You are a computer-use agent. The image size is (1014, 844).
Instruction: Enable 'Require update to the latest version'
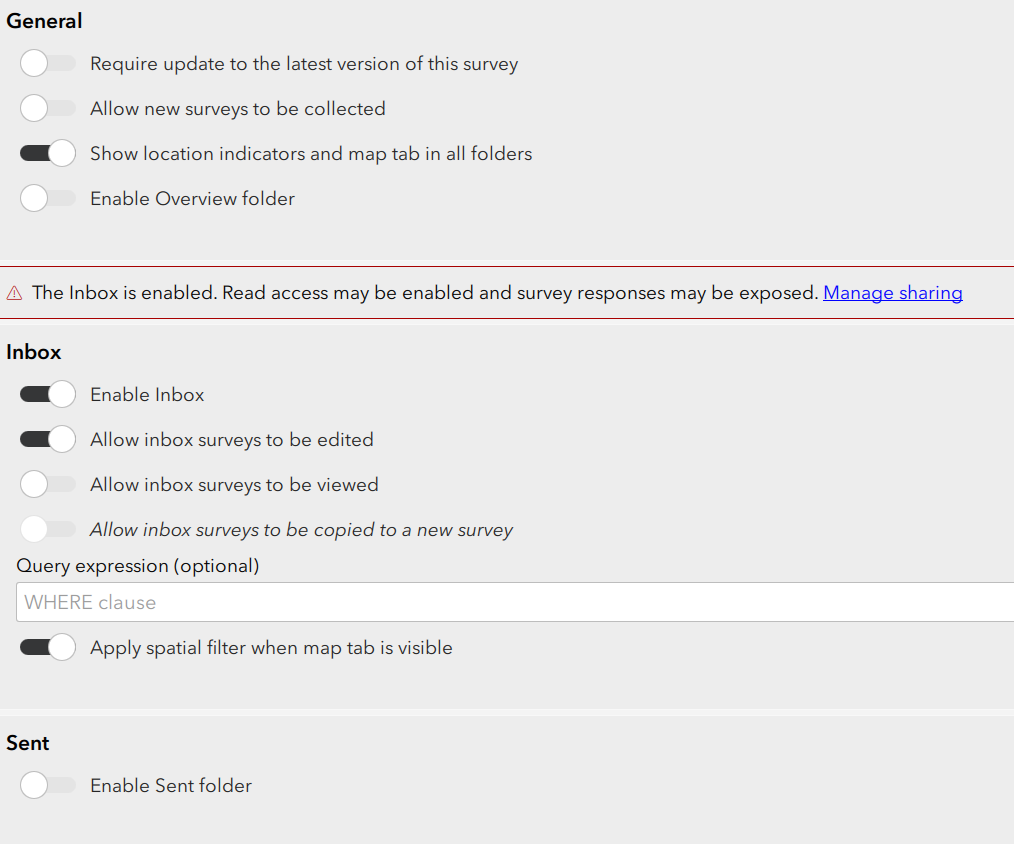click(47, 62)
